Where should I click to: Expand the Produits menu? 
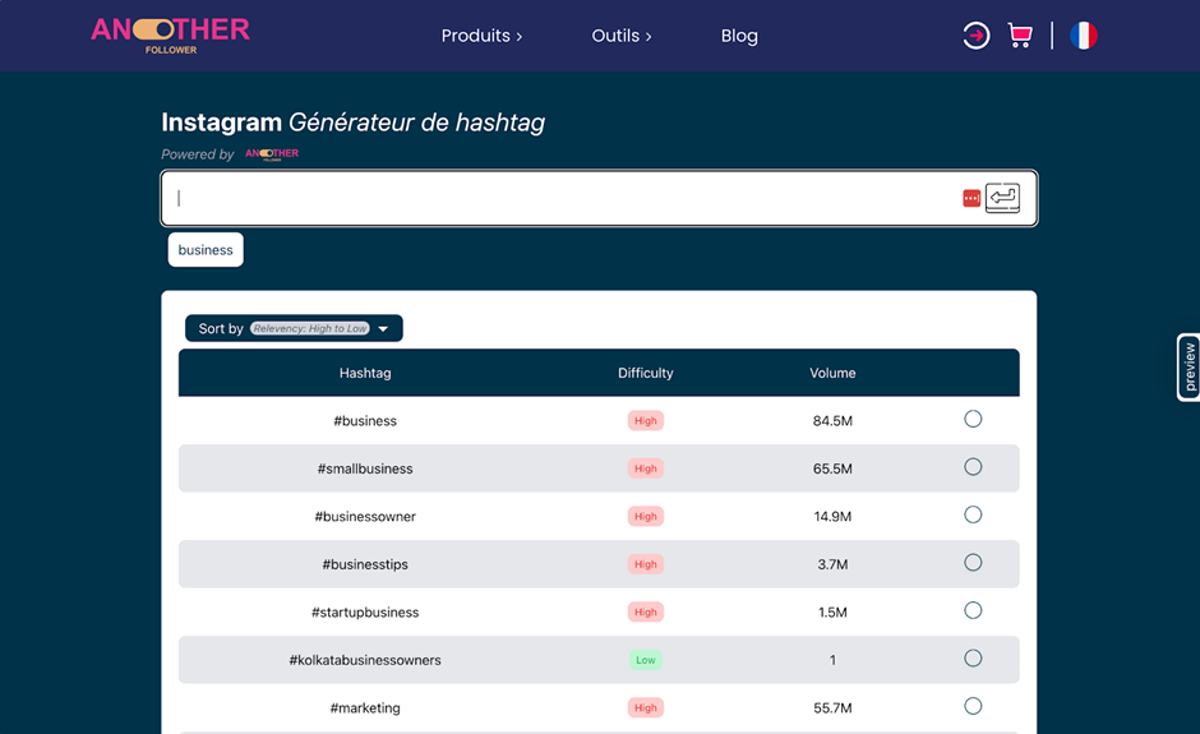coord(482,36)
